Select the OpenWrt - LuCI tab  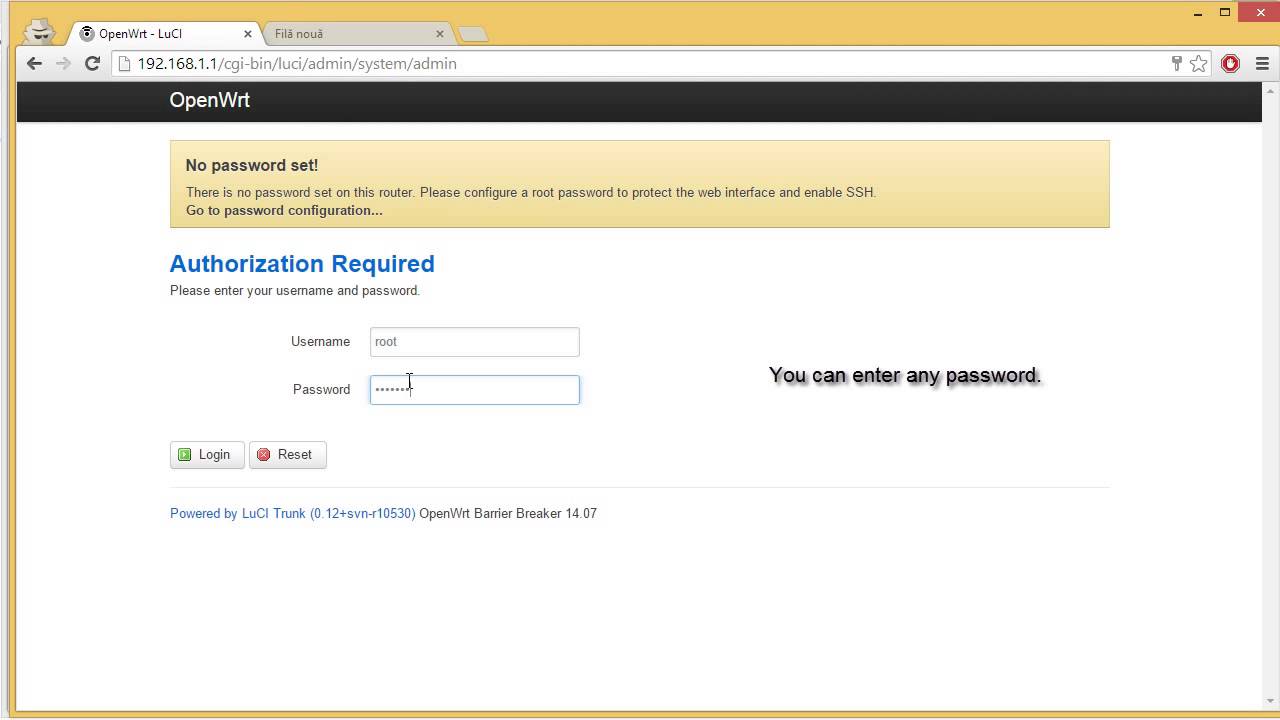(x=166, y=33)
